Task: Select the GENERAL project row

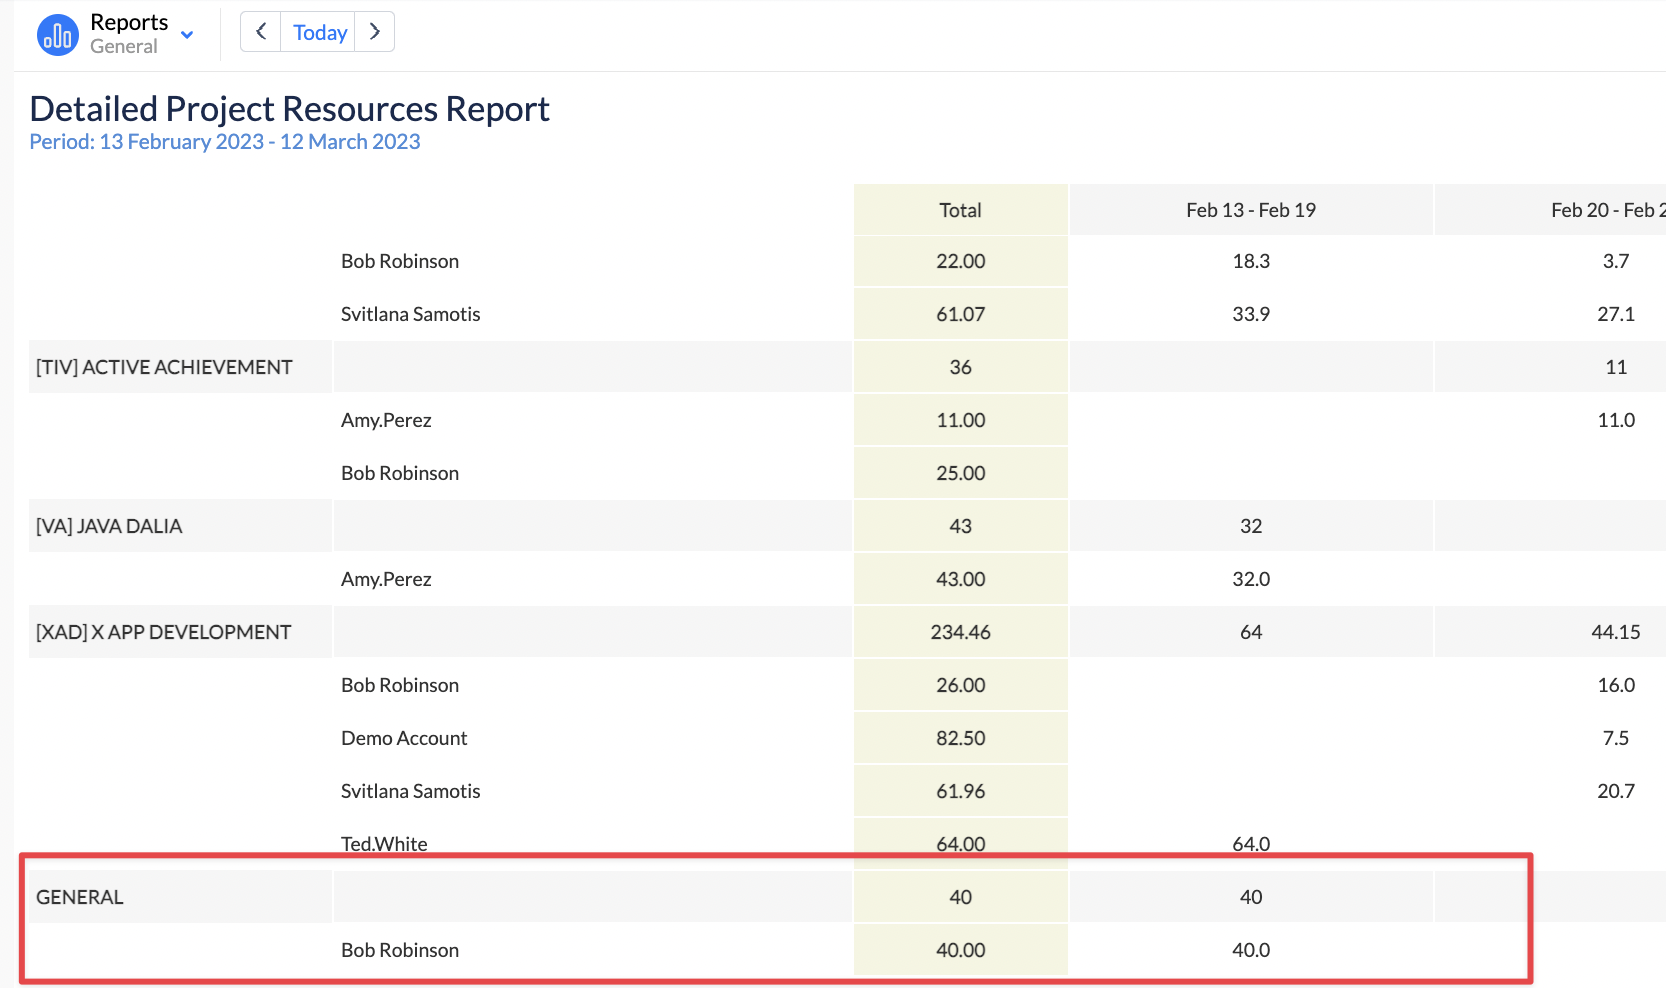Action: pyautogui.click(x=80, y=897)
